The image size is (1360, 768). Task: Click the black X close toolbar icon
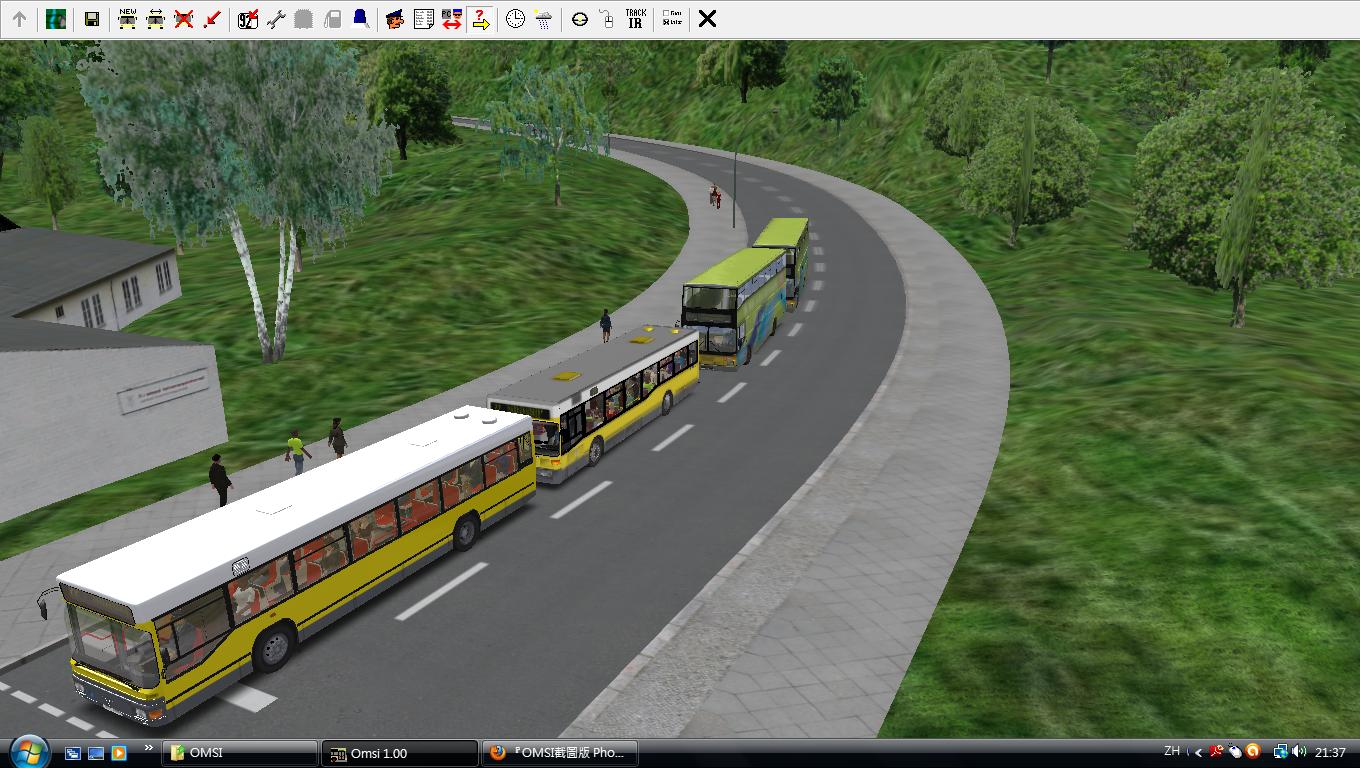click(707, 19)
